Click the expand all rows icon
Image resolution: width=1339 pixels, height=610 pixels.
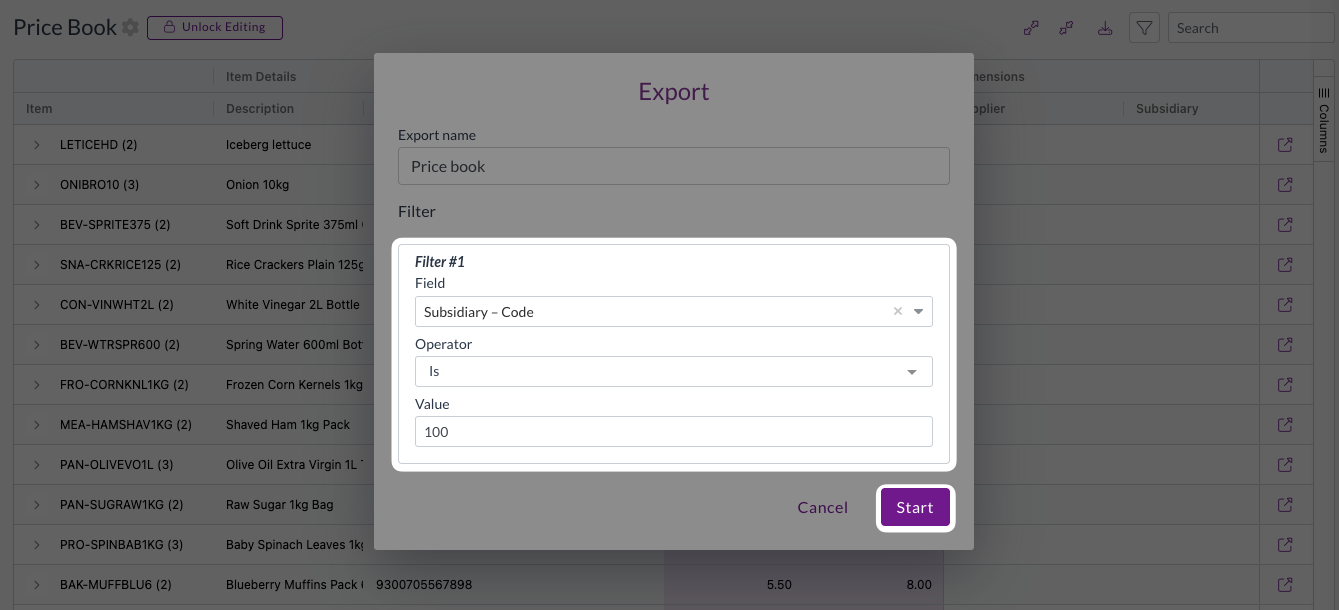[x=1031, y=28]
